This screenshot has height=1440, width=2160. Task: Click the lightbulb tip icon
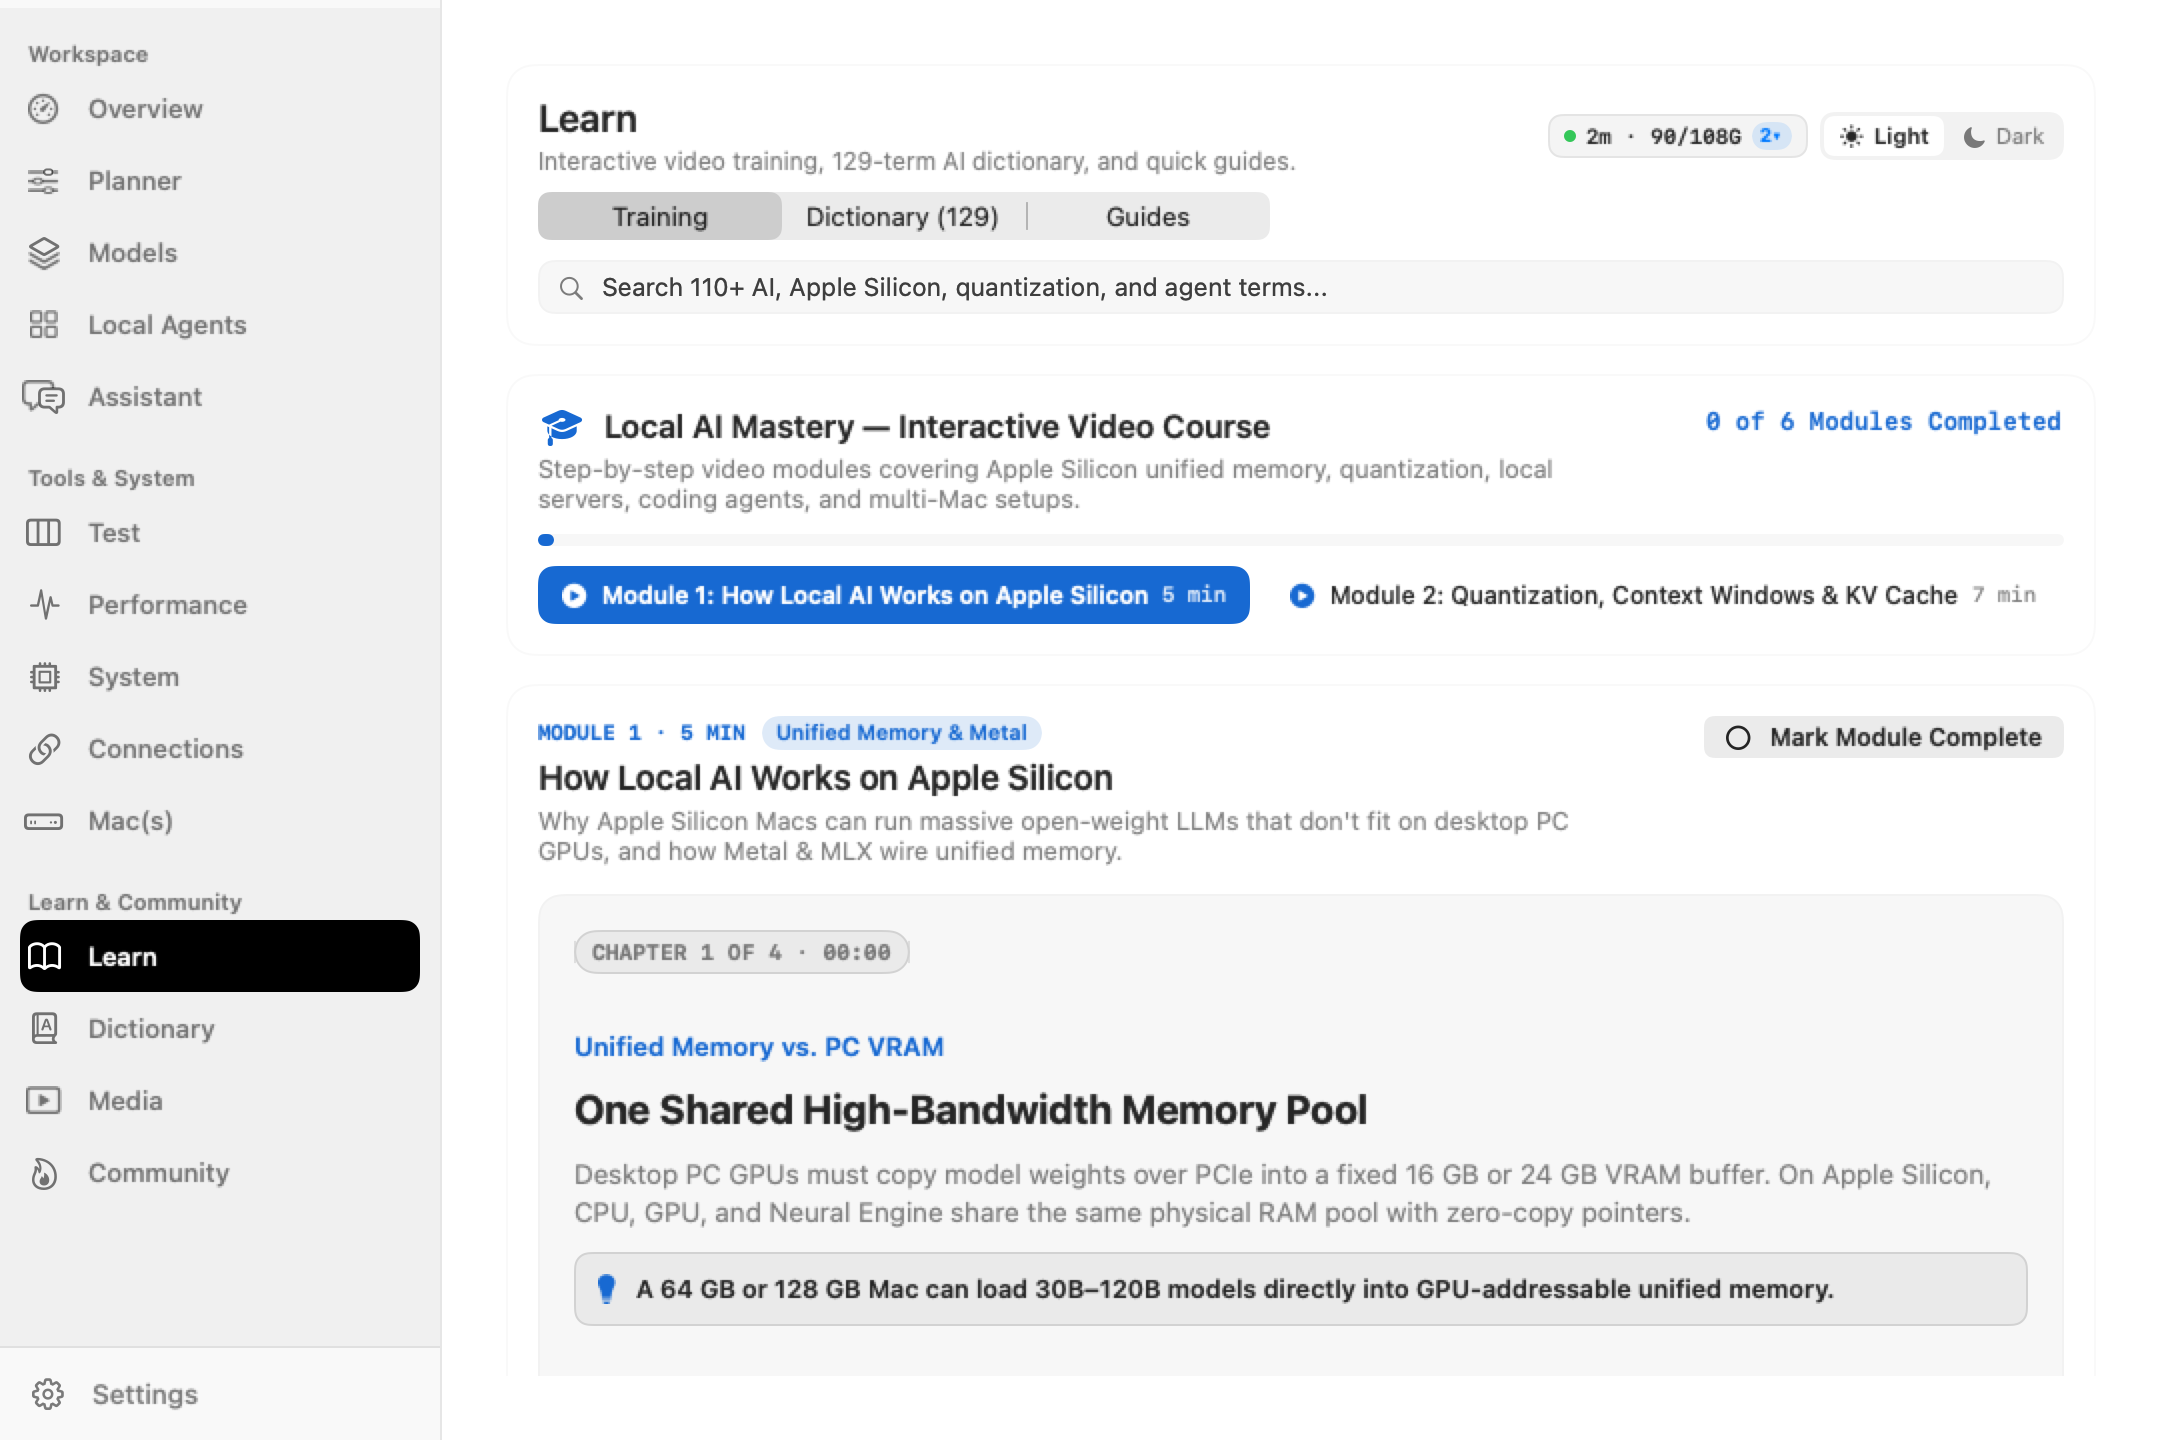pyautogui.click(x=606, y=1289)
